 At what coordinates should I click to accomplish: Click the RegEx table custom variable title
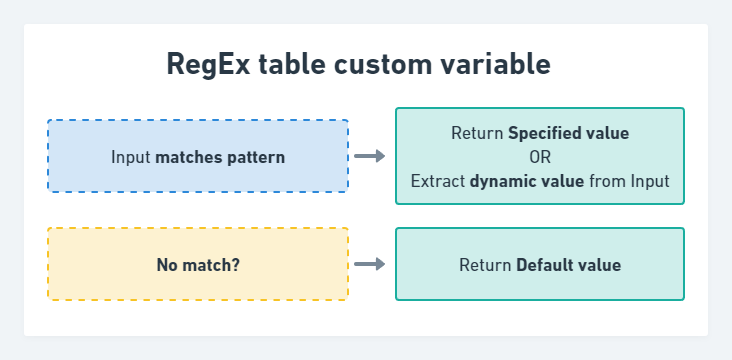coord(359,64)
